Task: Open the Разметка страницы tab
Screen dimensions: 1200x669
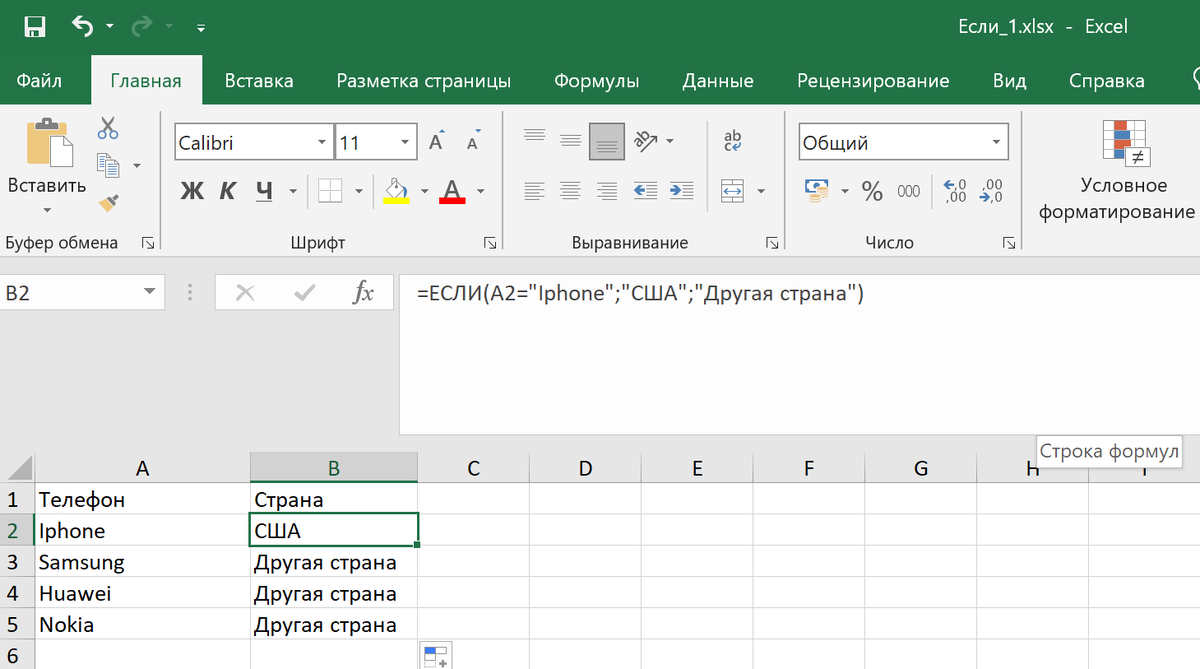Action: pos(423,81)
